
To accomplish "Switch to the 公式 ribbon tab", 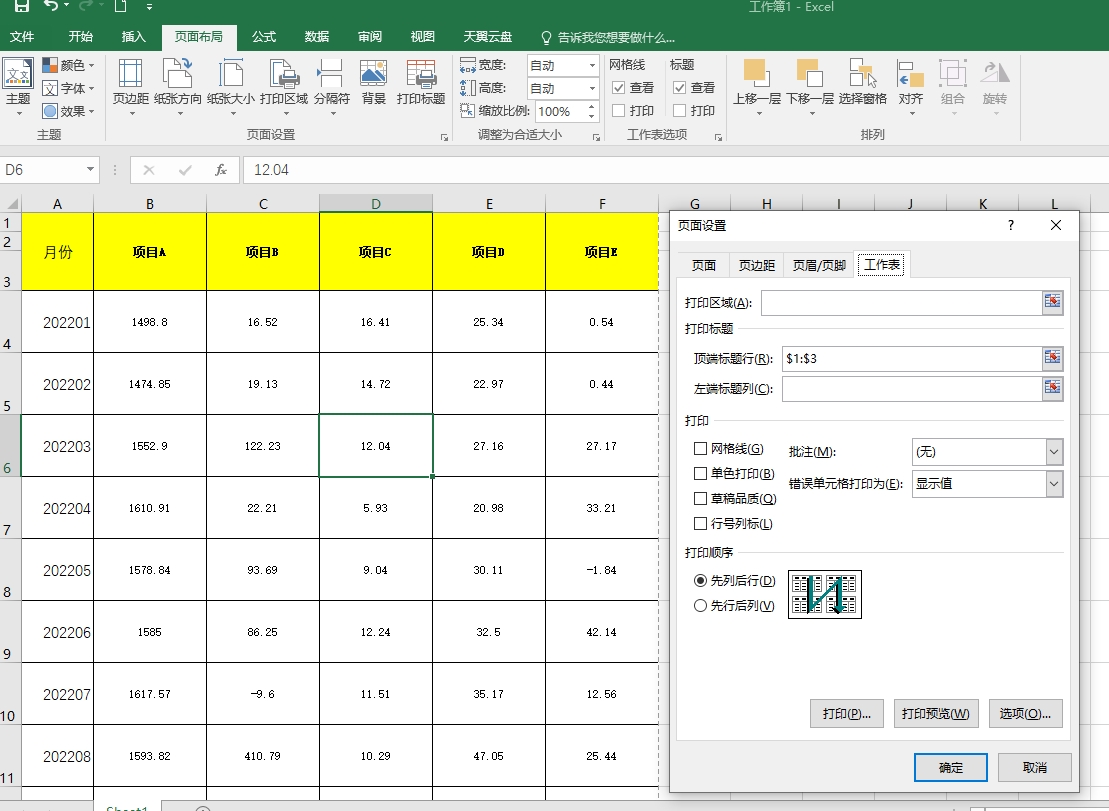I will [x=264, y=37].
